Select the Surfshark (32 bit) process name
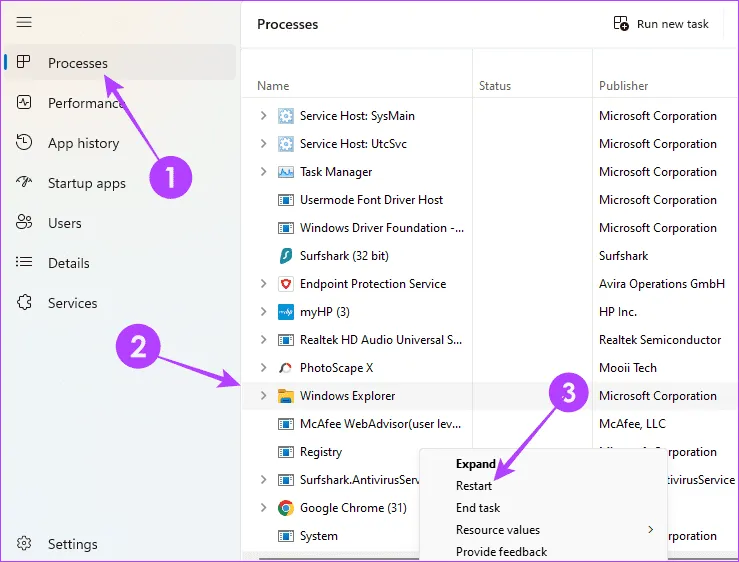The width and height of the screenshot is (739, 562). click(344, 256)
